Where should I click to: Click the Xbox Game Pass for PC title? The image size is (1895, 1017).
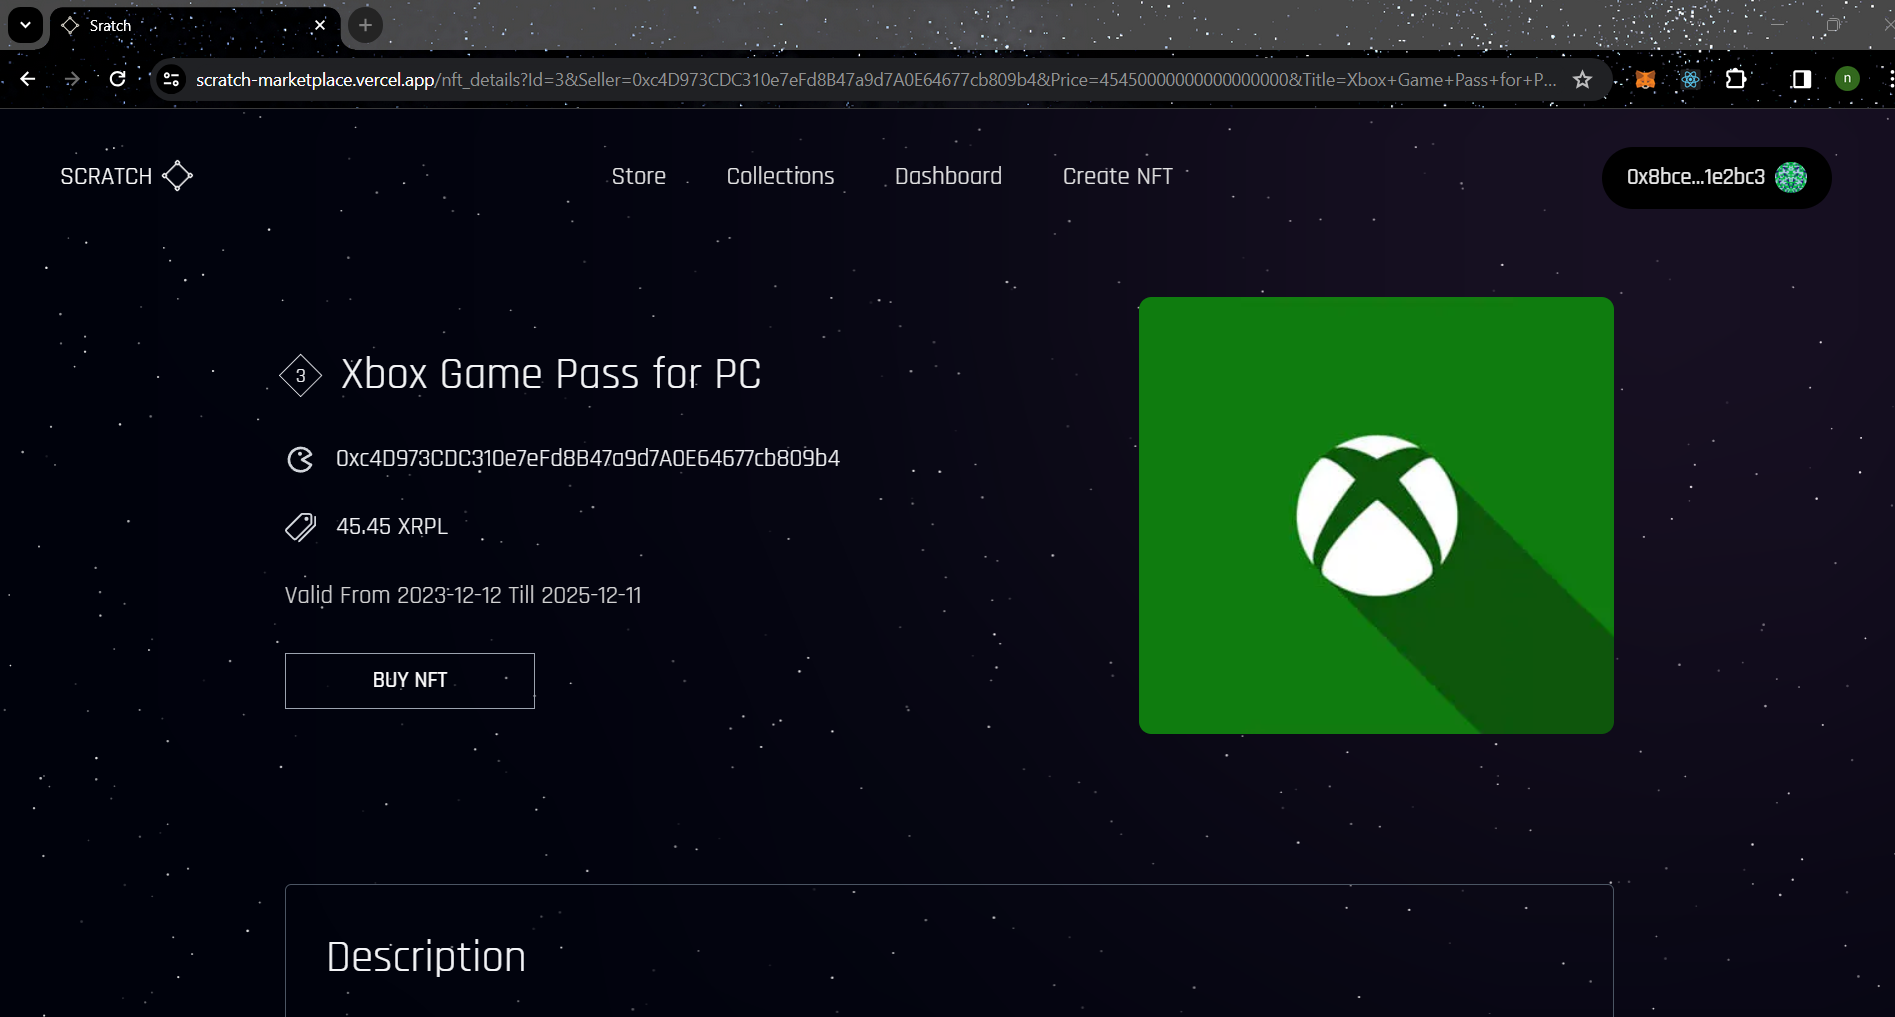(x=551, y=374)
